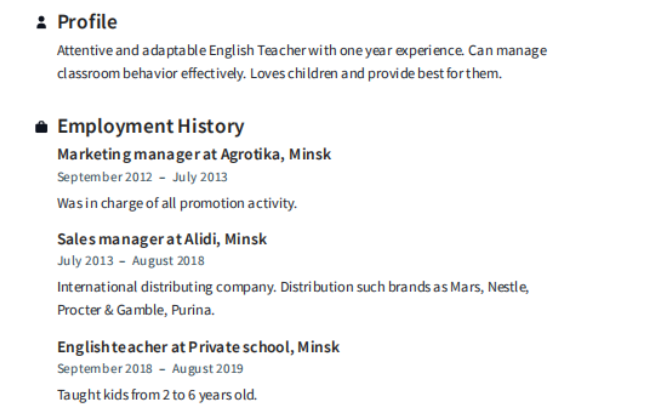The width and height of the screenshot is (649, 415).
Task: Click the line starting 'Attentive and adaptable'
Action: [302, 50]
